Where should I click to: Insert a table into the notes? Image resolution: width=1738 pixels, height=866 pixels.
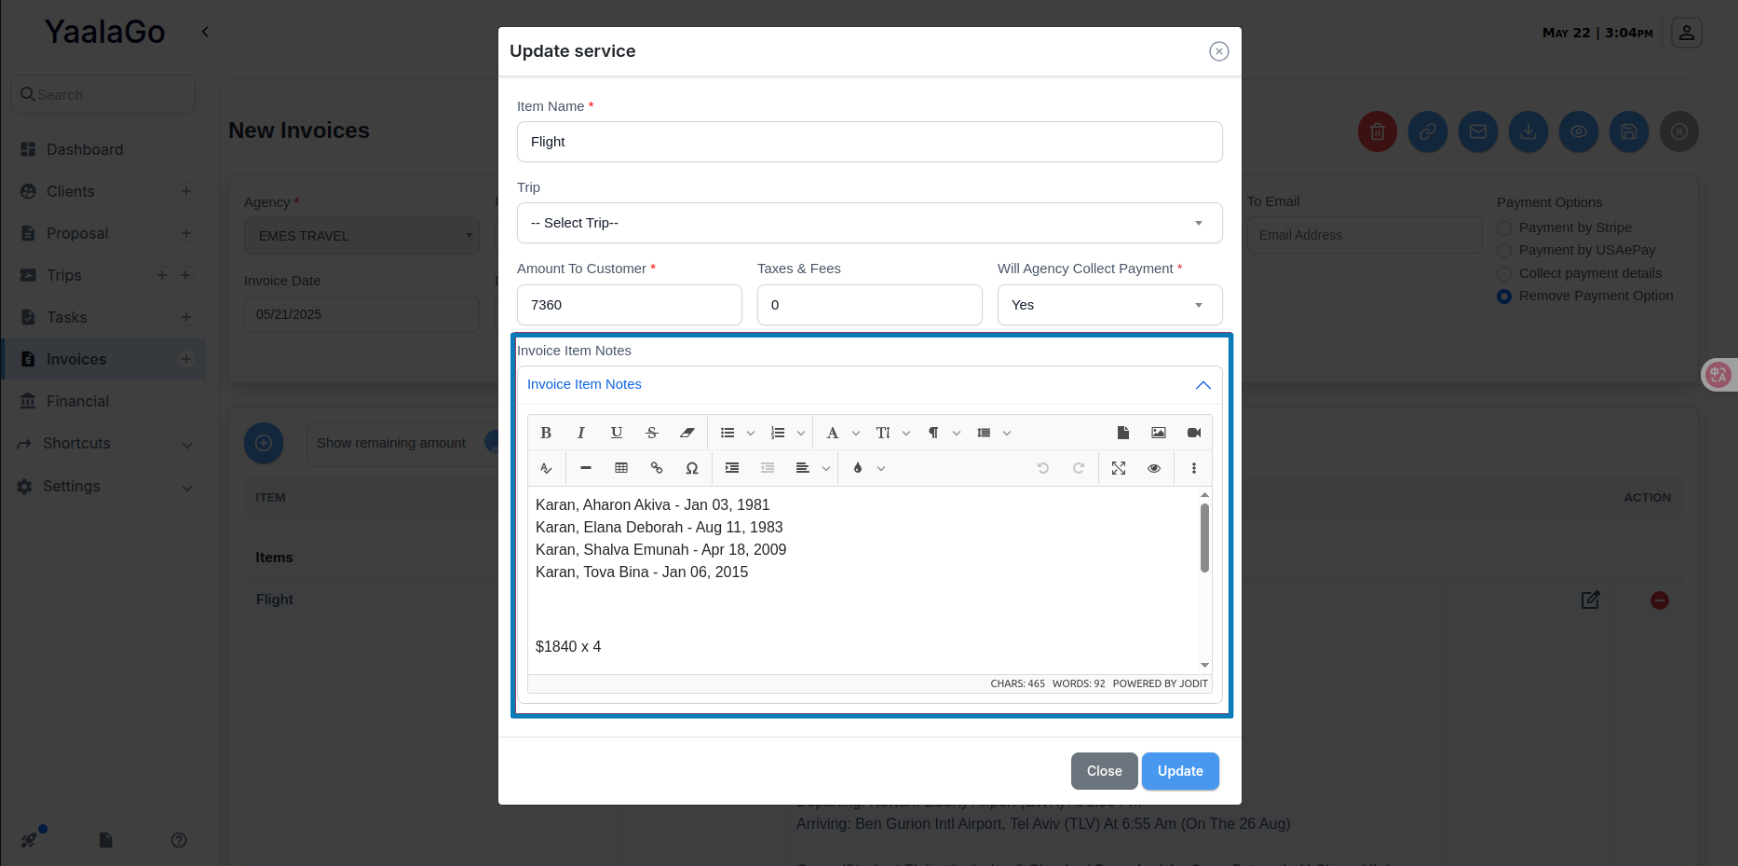point(621,468)
